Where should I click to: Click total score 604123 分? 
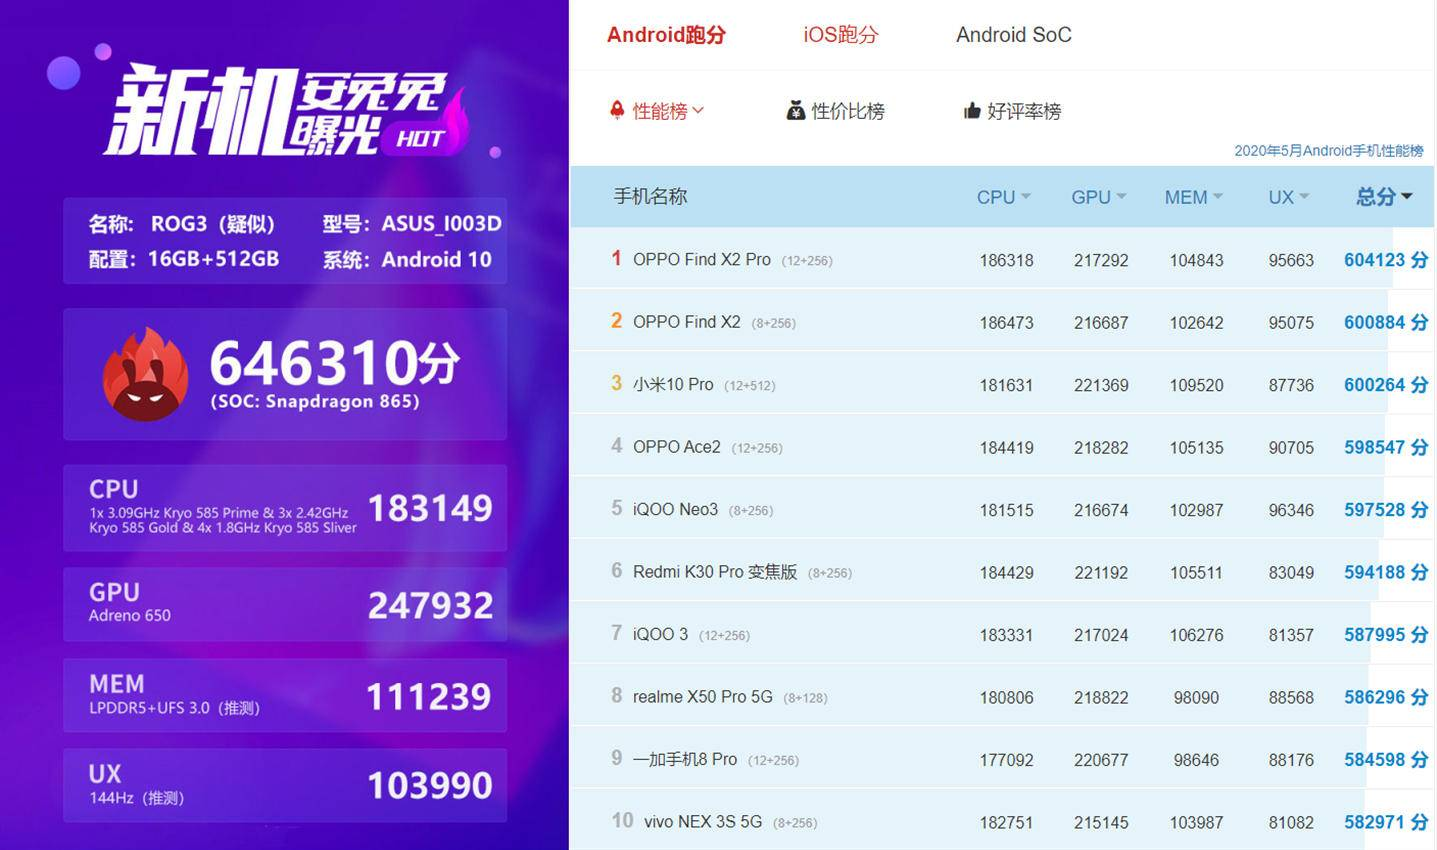coord(1386,260)
